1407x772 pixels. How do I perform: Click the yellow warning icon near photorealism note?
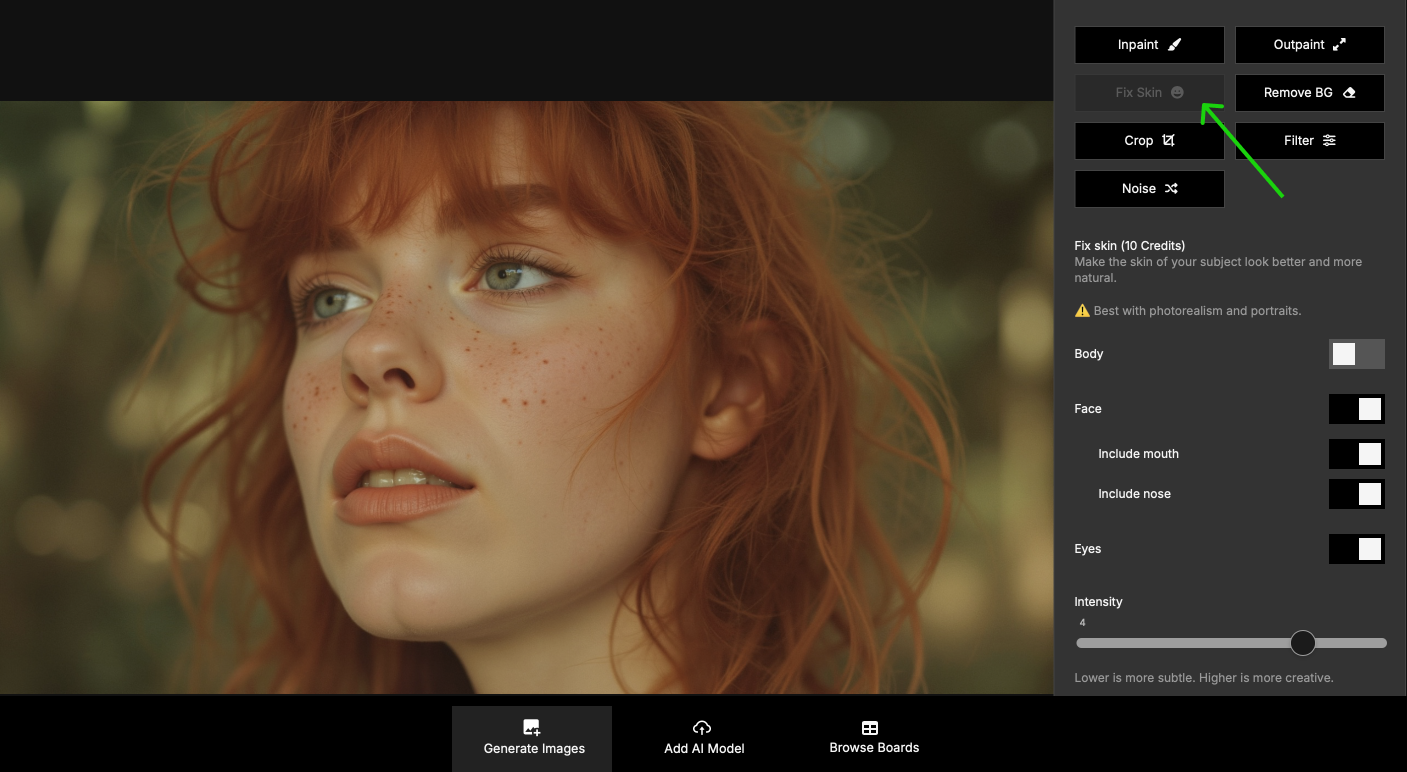1082,311
